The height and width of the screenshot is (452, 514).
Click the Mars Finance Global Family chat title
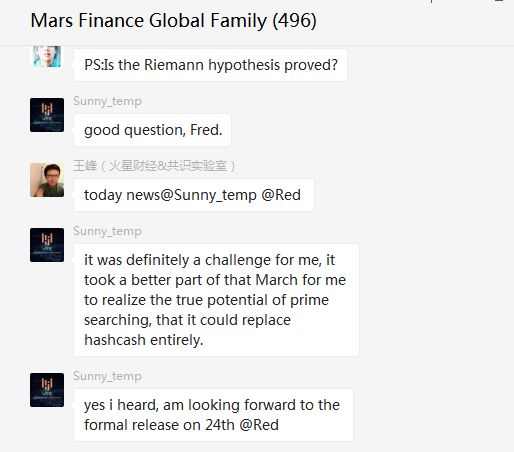(x=173, y=21)
